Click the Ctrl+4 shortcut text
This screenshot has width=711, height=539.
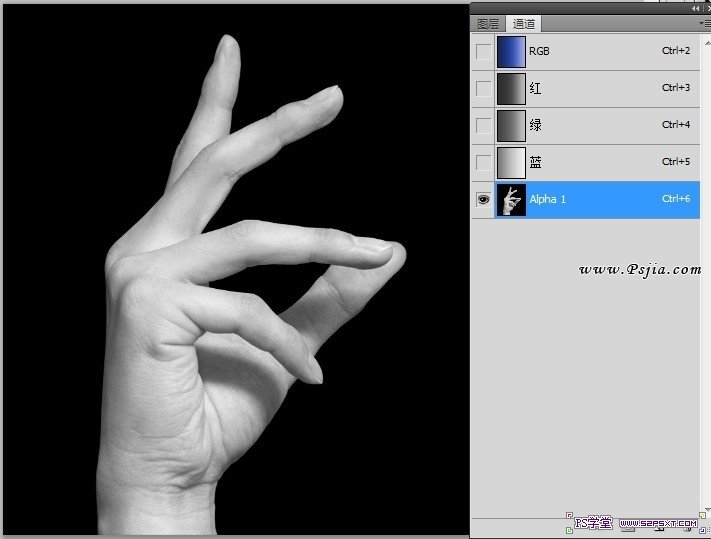676,124
